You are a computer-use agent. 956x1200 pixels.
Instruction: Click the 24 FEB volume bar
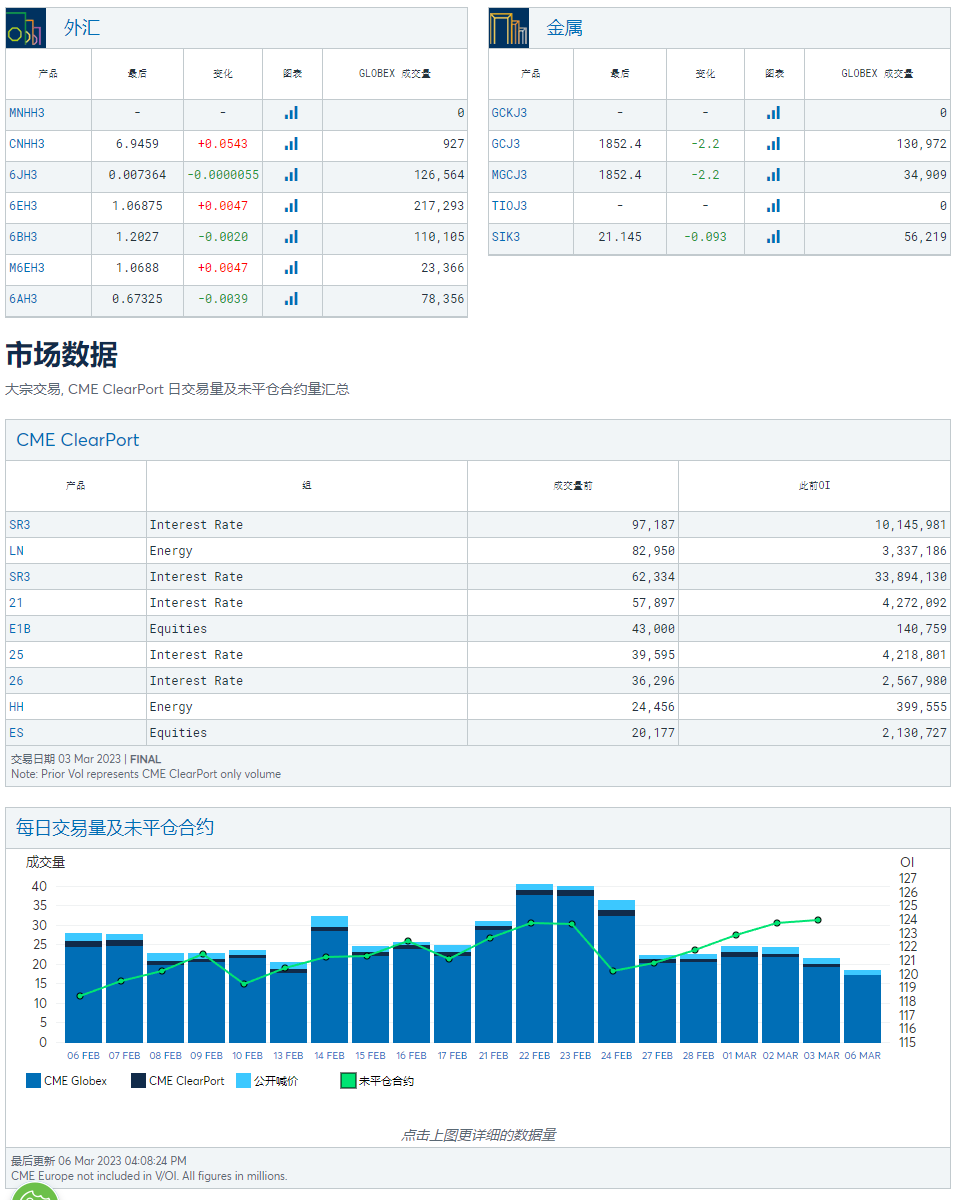point(616,971)
